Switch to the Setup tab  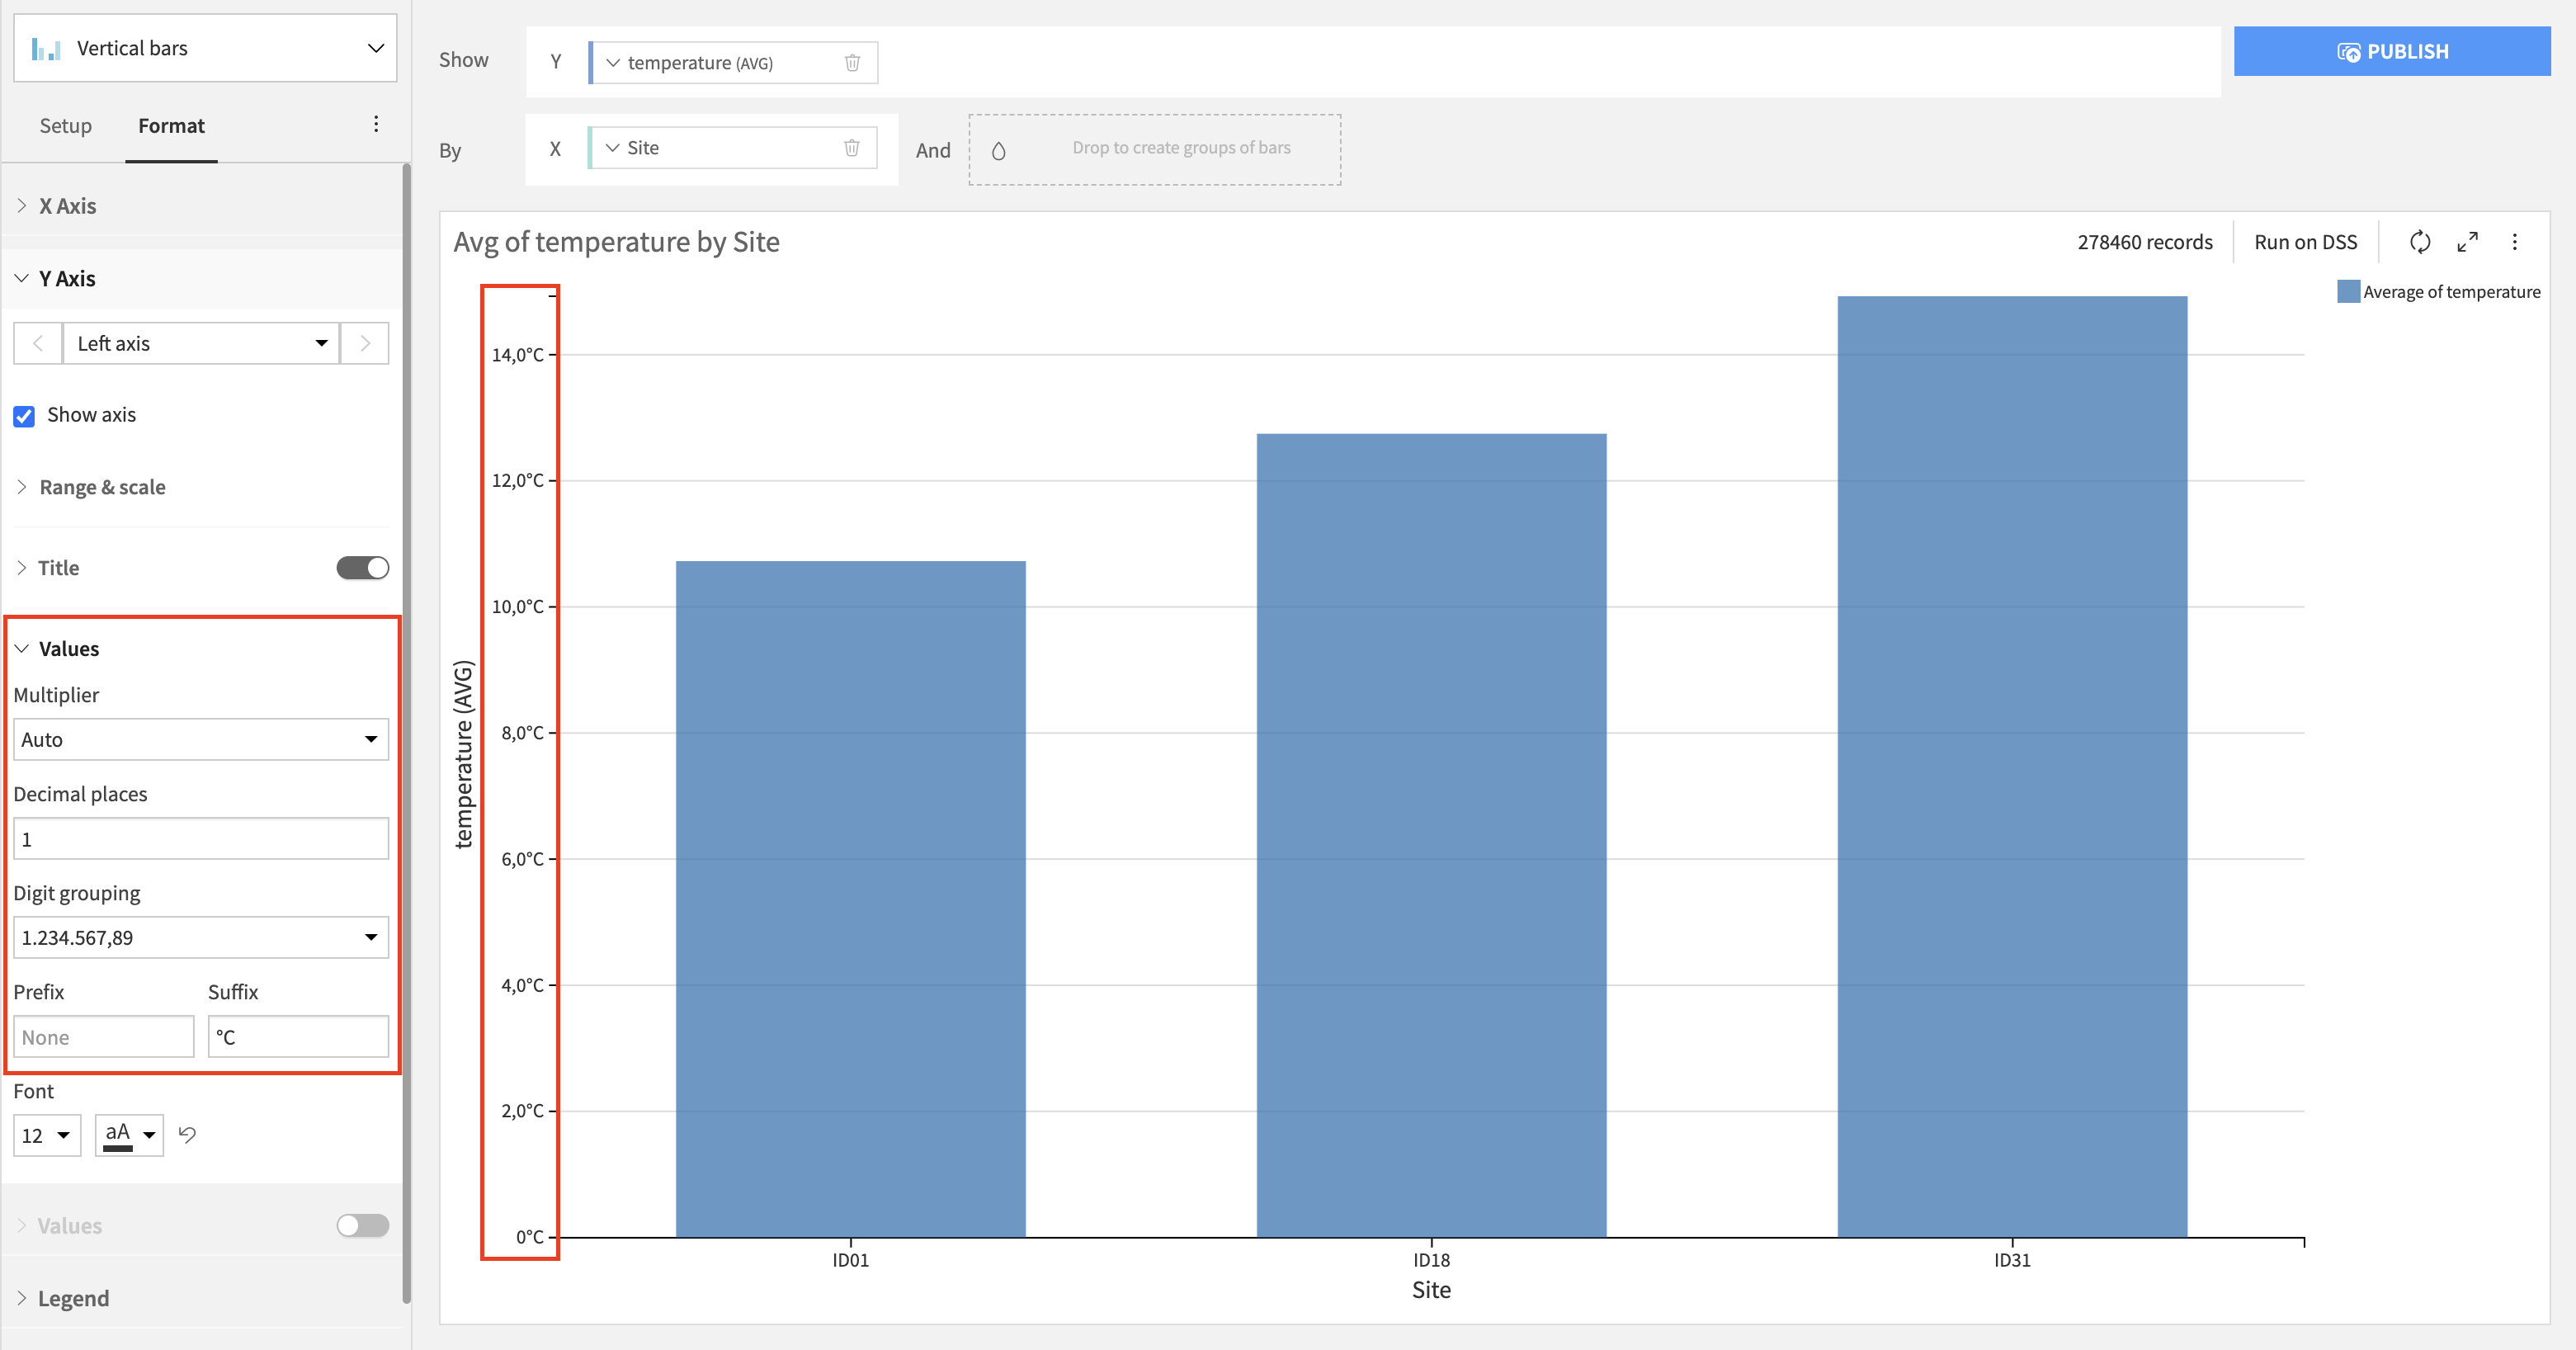pyautogui.click(x=64, y=125)
